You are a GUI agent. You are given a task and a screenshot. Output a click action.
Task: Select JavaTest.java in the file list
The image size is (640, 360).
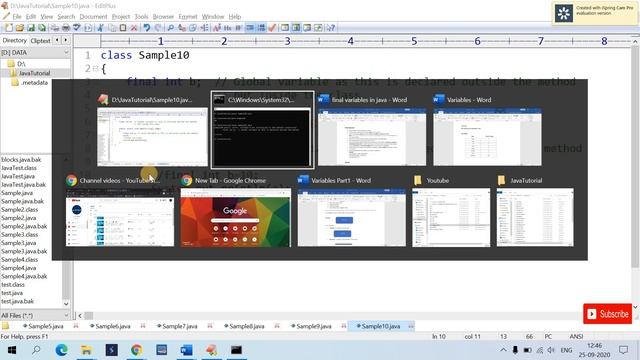(18, 176)
